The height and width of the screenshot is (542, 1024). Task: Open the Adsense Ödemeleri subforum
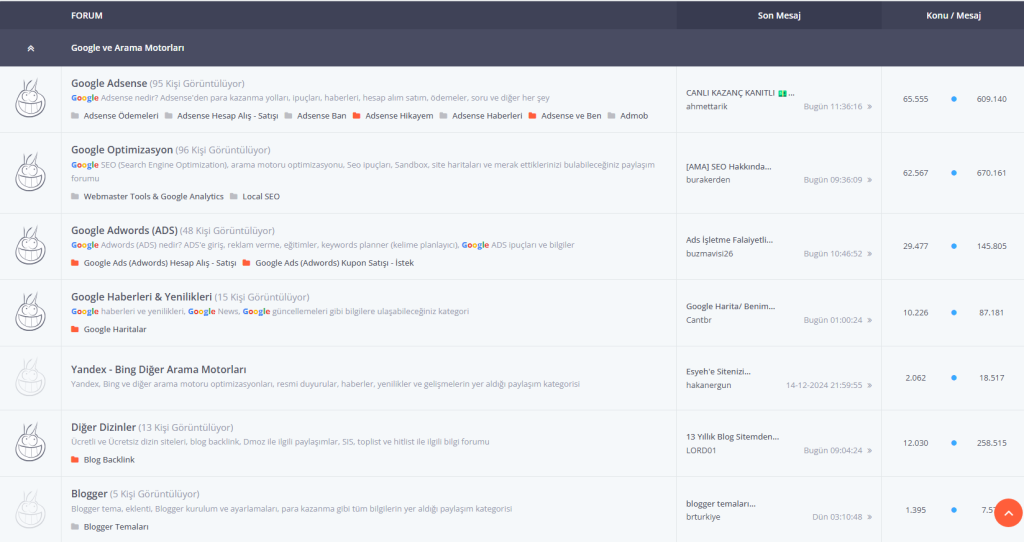121,116
